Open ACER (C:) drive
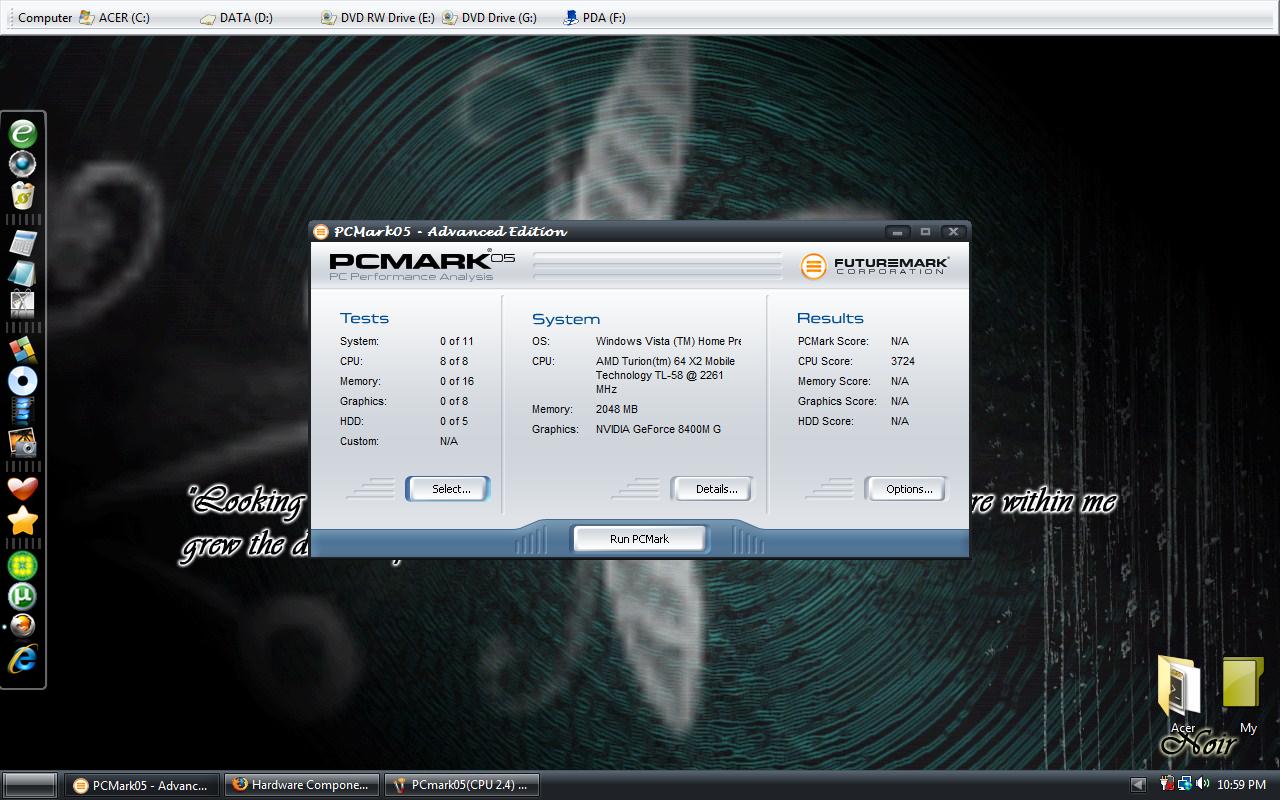The height and width of the screenshot is (800, 1280). point(114,17)
